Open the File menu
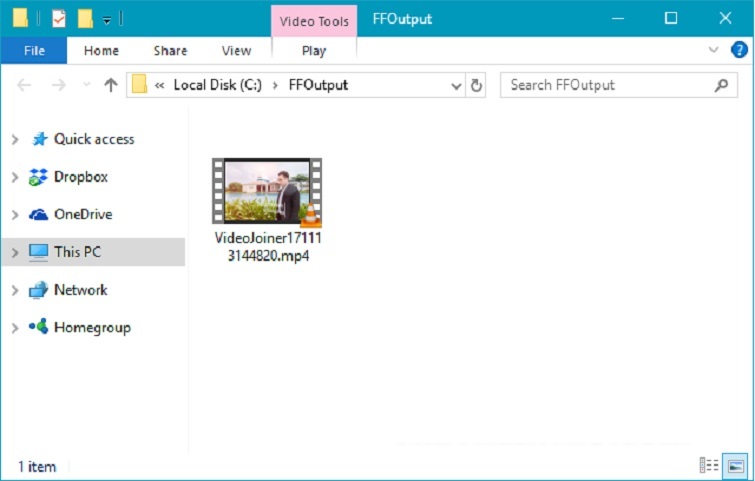 34,51
